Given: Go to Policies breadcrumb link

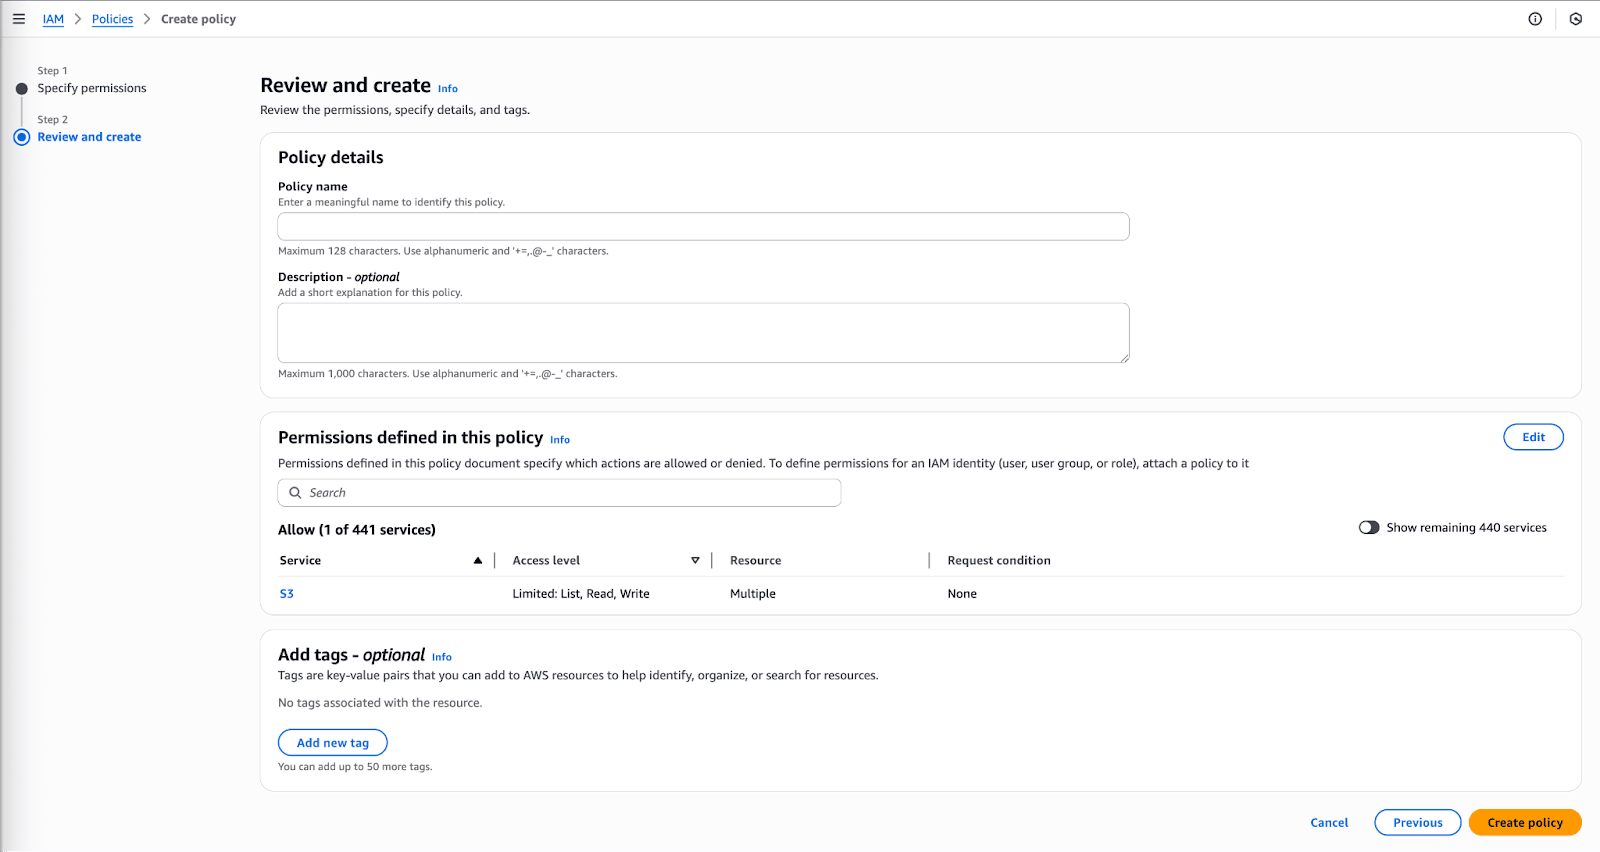Looking at the screenshot, I should (x=112, y=19).
